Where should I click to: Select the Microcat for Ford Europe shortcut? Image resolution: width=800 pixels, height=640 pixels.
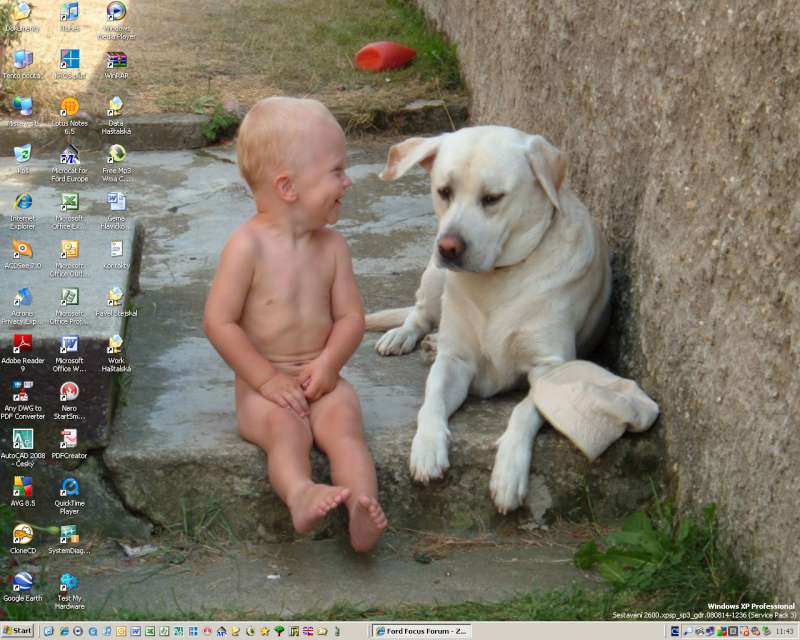point(69,155)
